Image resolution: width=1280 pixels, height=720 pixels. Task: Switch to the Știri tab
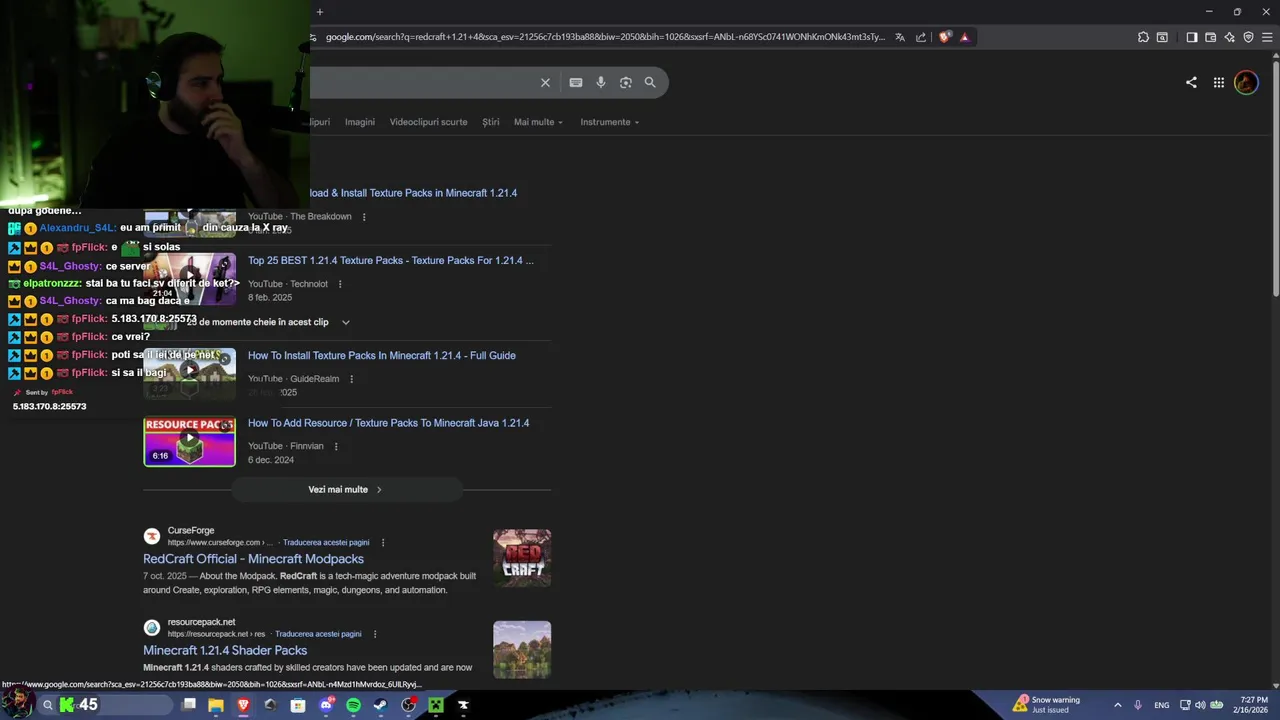click(490, 122)
